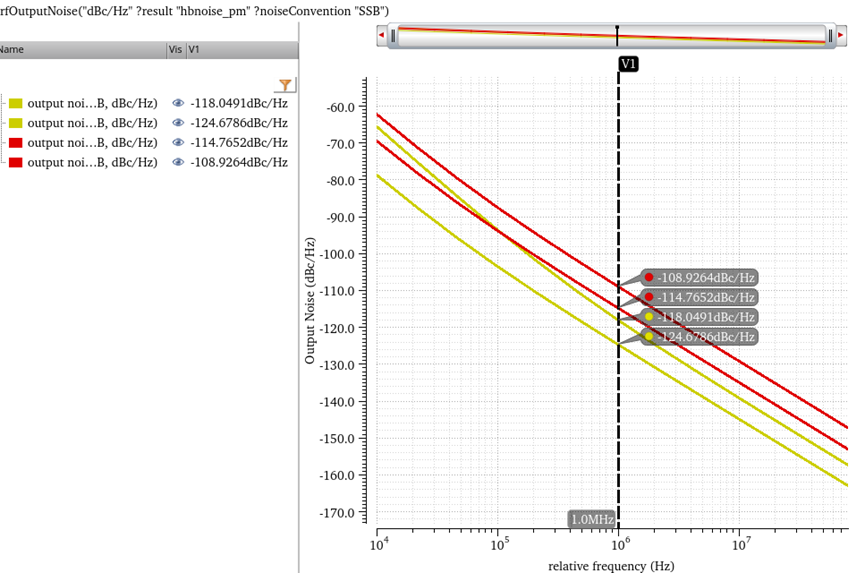Toggle visibility of the -118.0491dBc/Hz trace

[179, 103]
